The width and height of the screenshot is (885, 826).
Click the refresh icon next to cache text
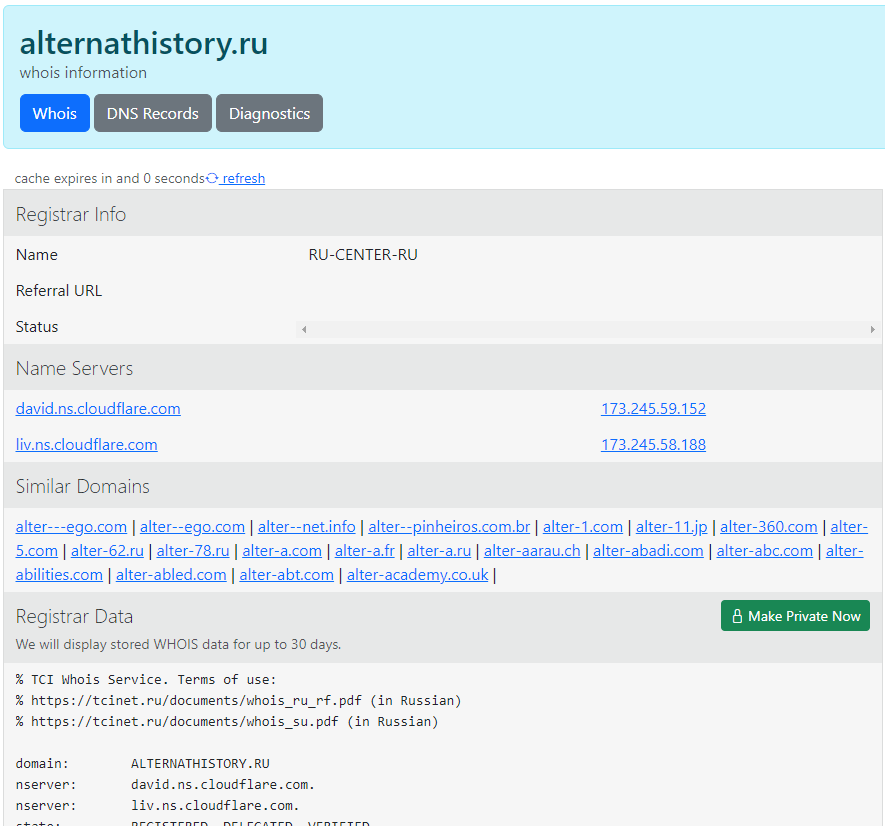point(212,179)
